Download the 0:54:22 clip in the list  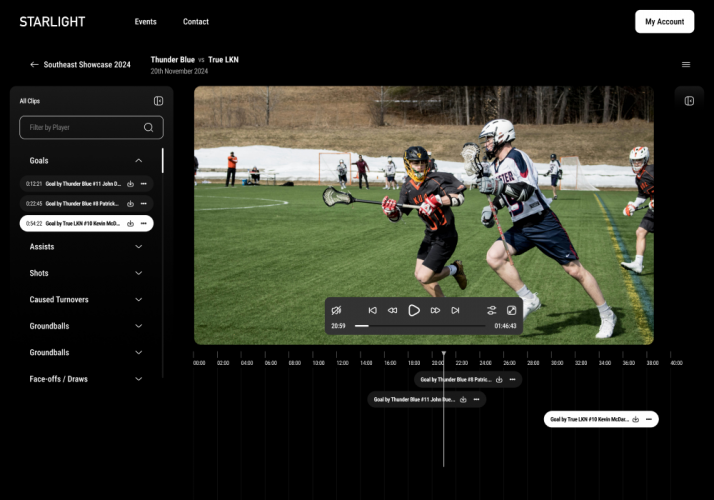click(x=130, y=224)
